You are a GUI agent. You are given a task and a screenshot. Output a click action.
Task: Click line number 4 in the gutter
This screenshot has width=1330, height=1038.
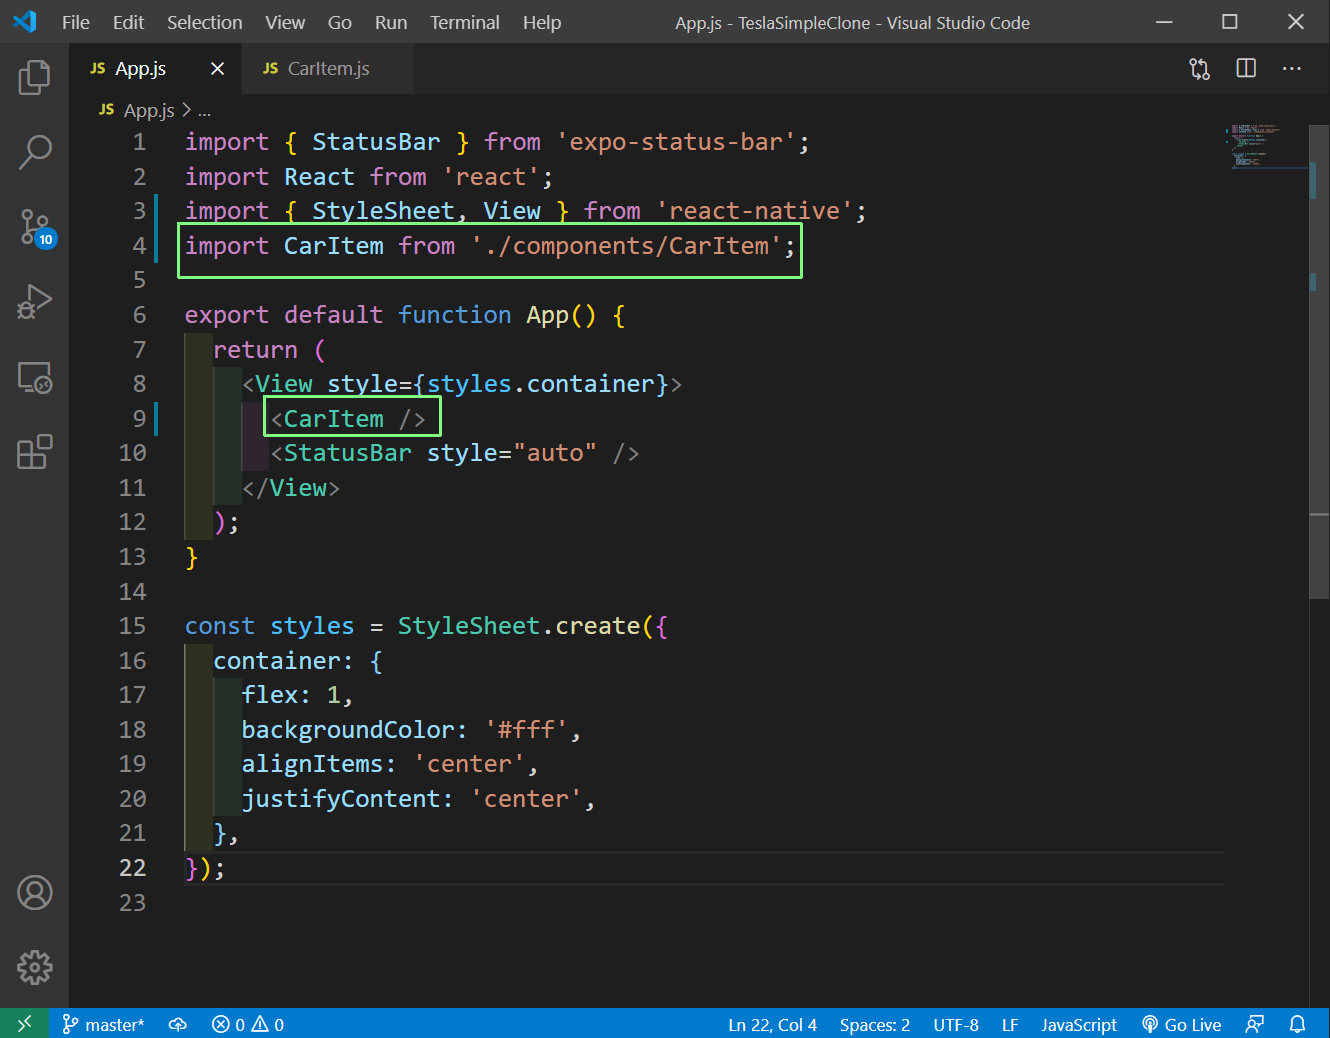click(140, 246)
